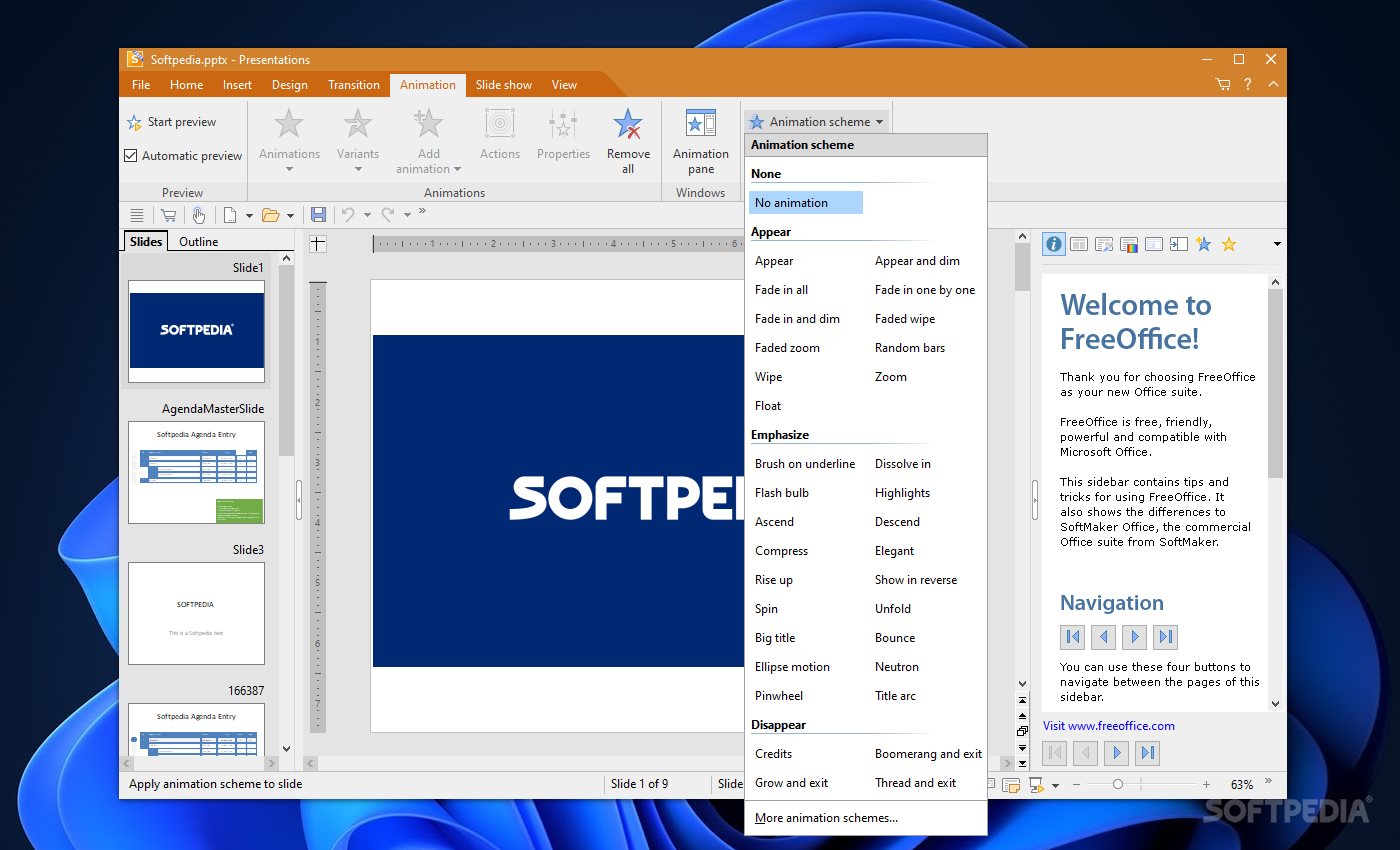Collapse the ribbon with chevron
The image size is (1400, 850).
(1273, 85)
